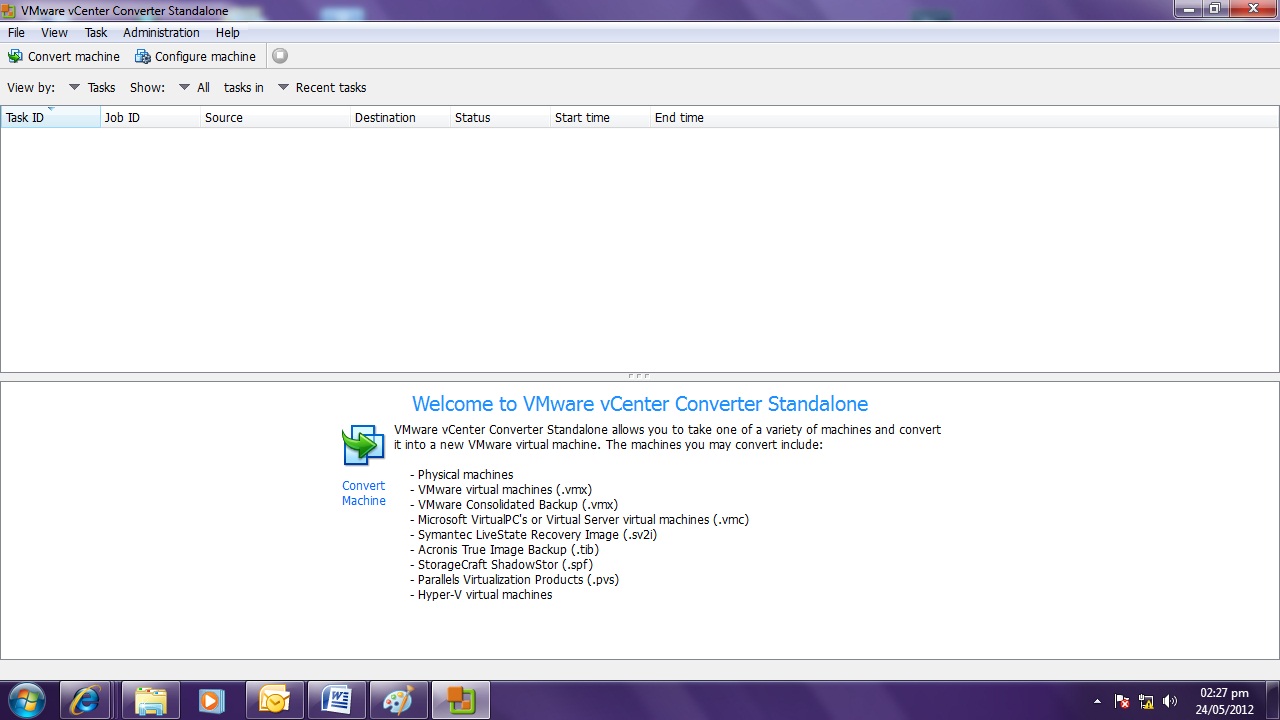Image resolution: width=1280 pixels, height=720 pixels.
Task: Open the File menu
Action: 16,33
